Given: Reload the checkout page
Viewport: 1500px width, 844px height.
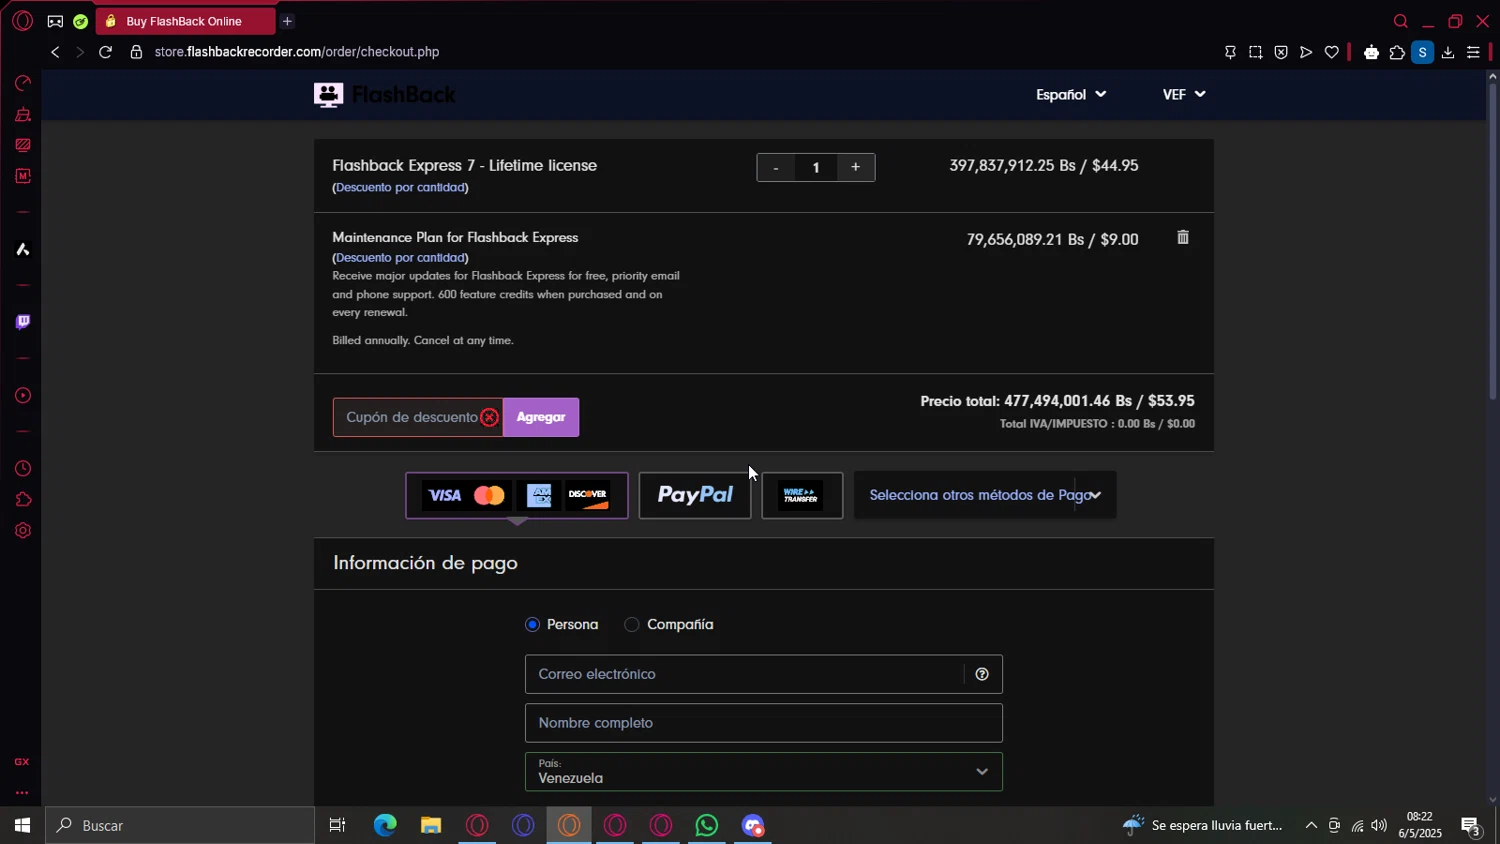Looking at the screenshot, I should click(105, 52).
